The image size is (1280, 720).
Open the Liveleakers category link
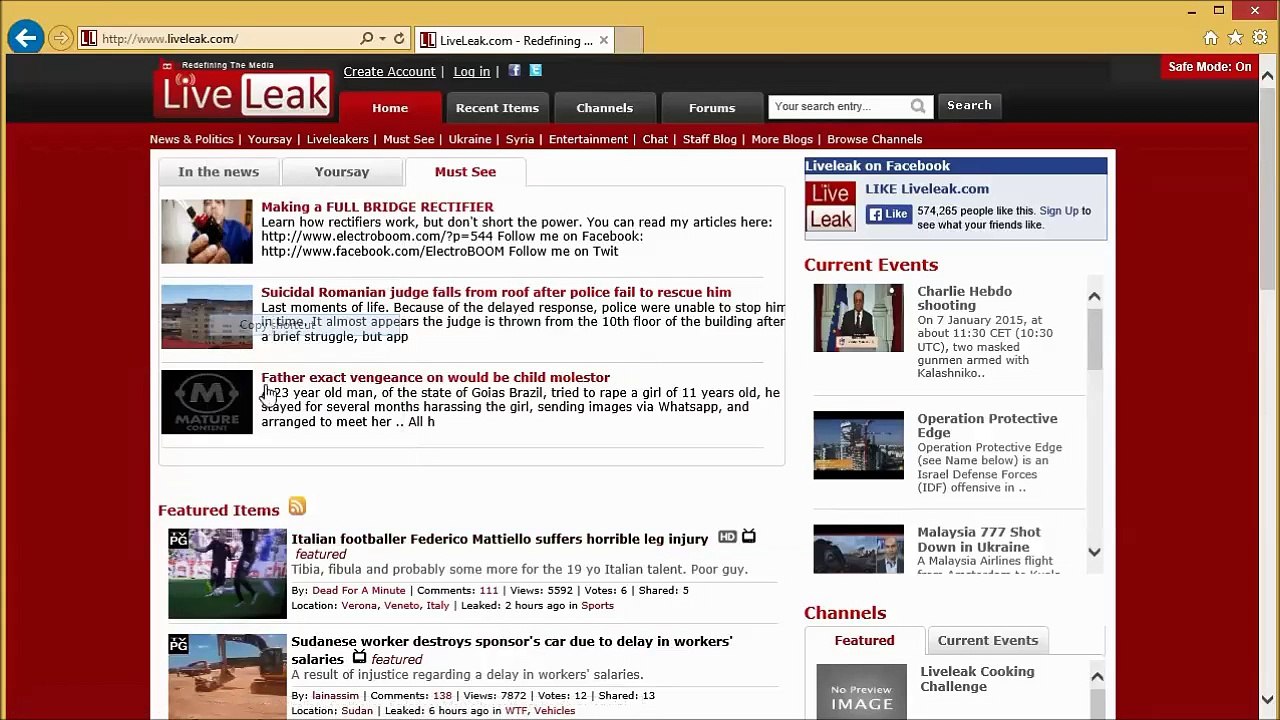pos(337,139)
